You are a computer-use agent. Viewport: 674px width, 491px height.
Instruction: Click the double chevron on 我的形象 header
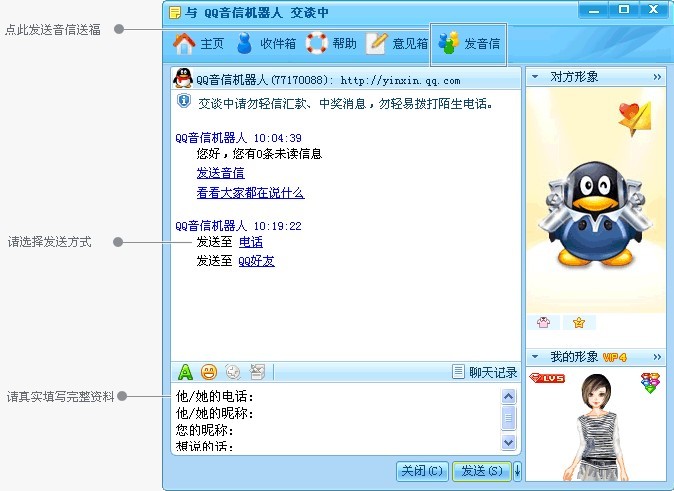657,357
